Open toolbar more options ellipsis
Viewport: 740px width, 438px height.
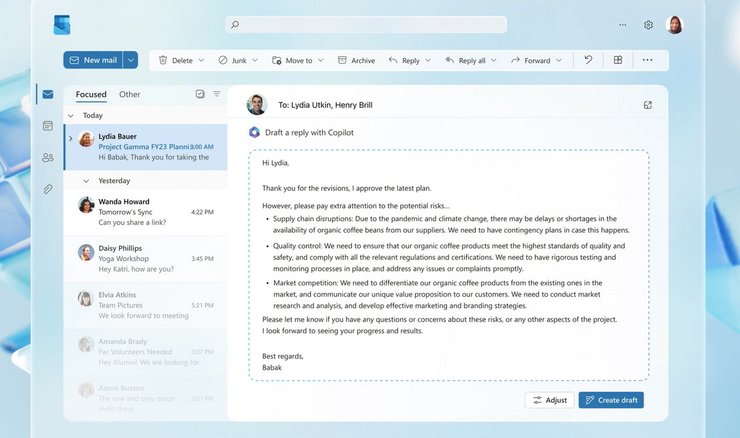(x=648, y=60)
